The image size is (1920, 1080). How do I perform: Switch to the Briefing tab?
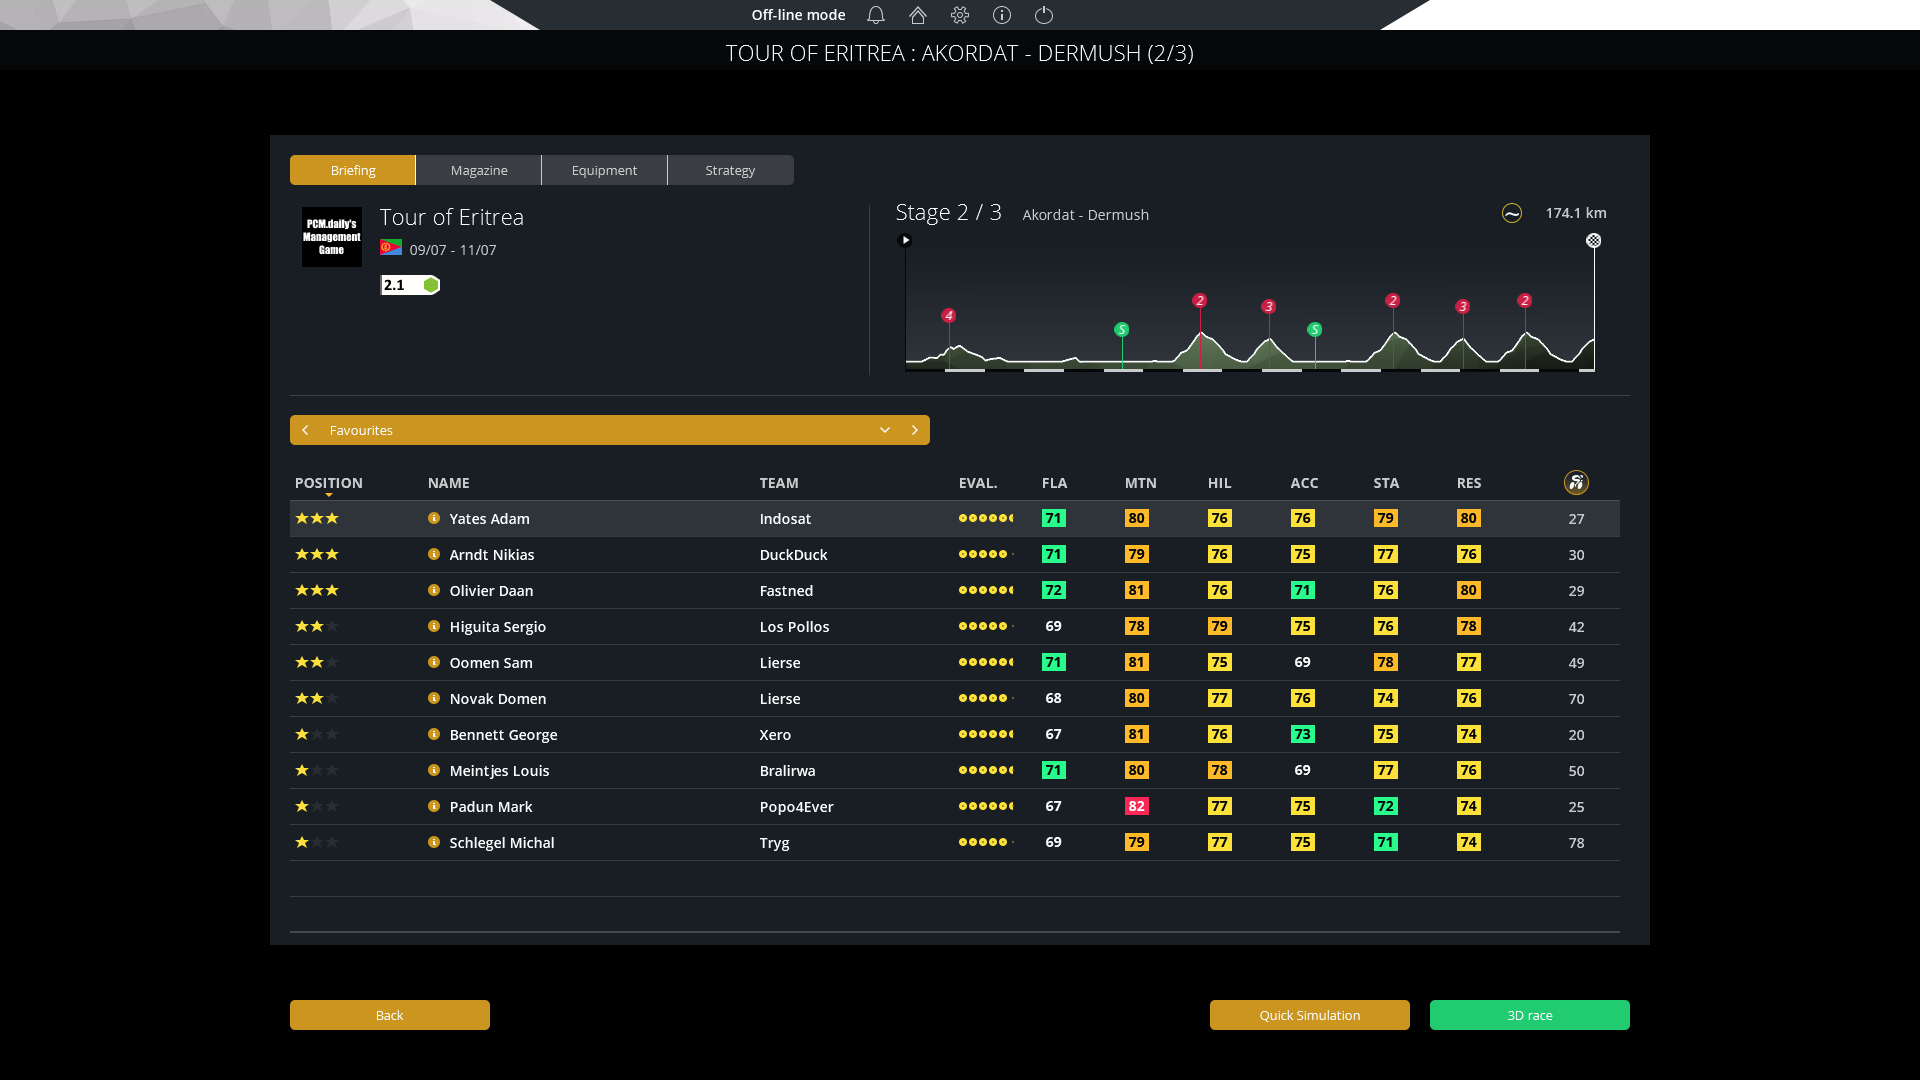click(x=353, y=170)
